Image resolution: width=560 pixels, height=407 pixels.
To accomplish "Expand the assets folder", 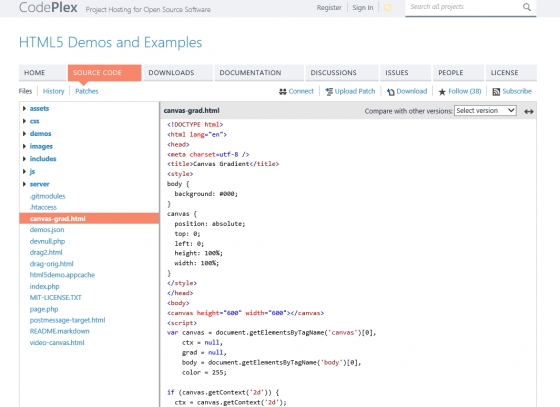I will pos(24,108).
